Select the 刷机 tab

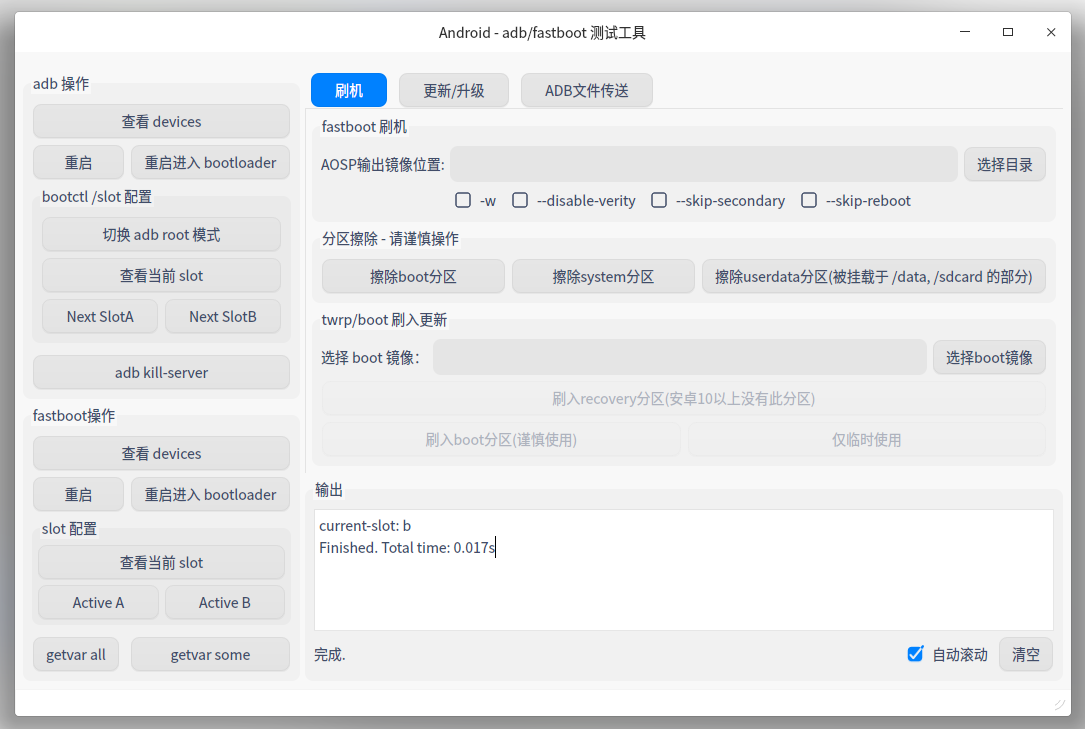click(348, 91)
